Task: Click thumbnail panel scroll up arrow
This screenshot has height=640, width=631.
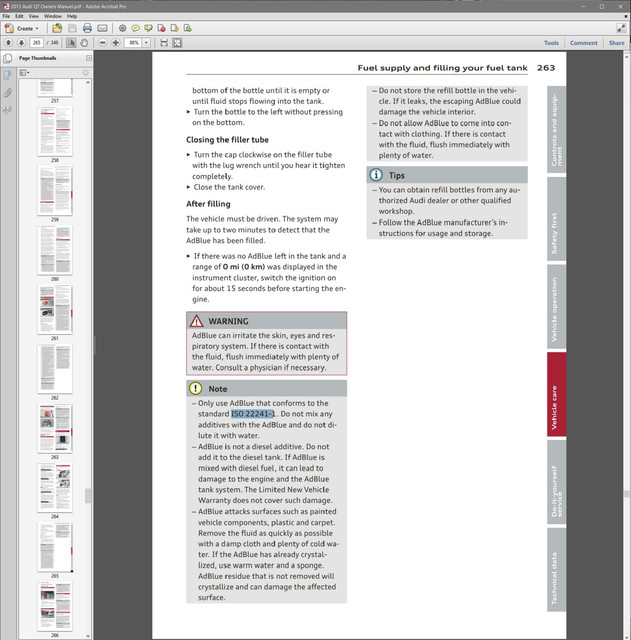Action: point(88,82)
